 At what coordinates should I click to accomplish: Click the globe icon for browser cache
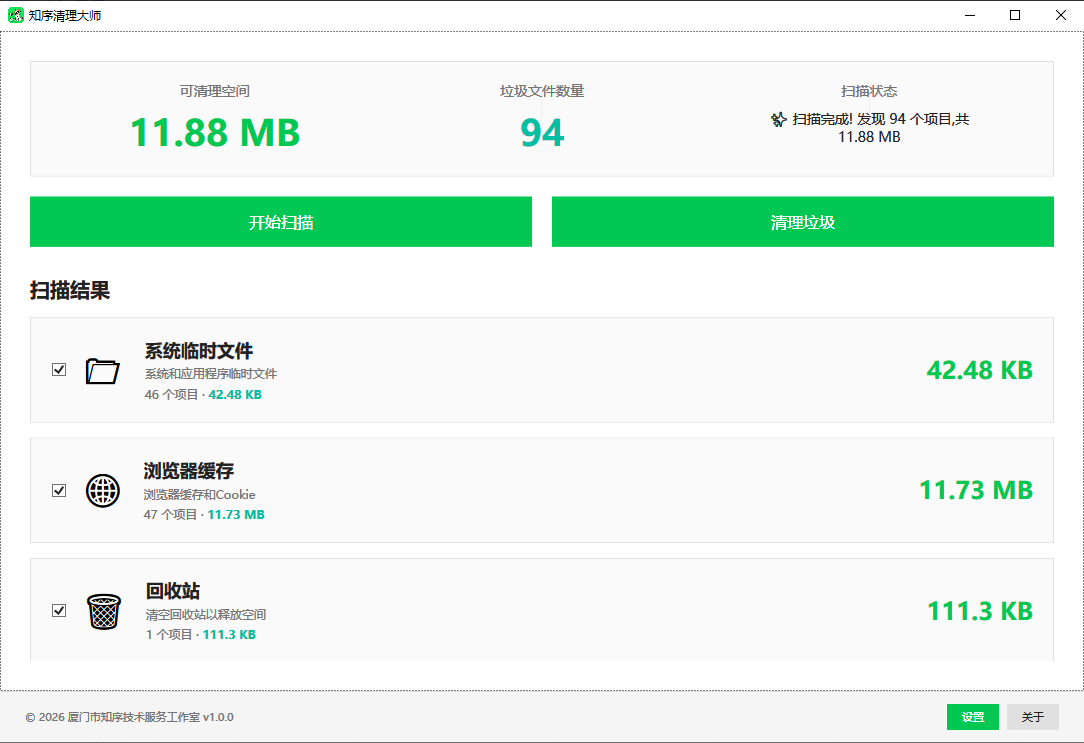102,491
